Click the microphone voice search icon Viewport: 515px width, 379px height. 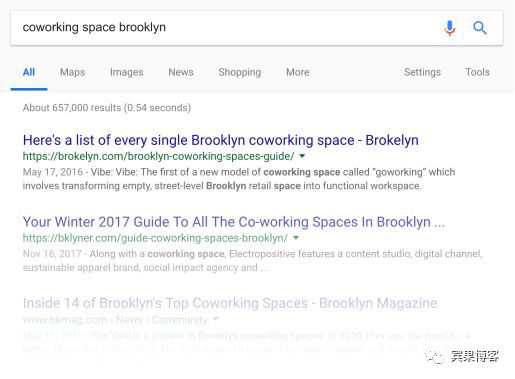point(450,28)
